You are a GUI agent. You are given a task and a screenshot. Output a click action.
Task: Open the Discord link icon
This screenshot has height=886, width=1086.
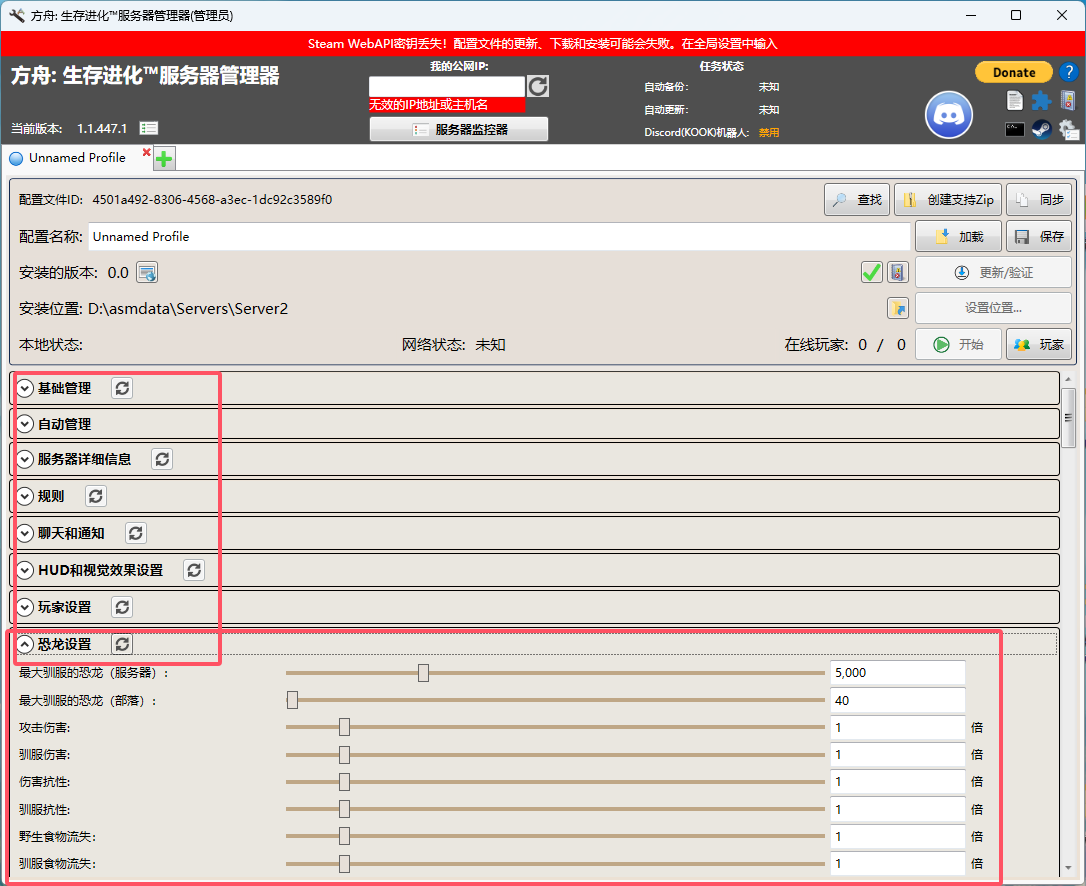tap(948, 115)
